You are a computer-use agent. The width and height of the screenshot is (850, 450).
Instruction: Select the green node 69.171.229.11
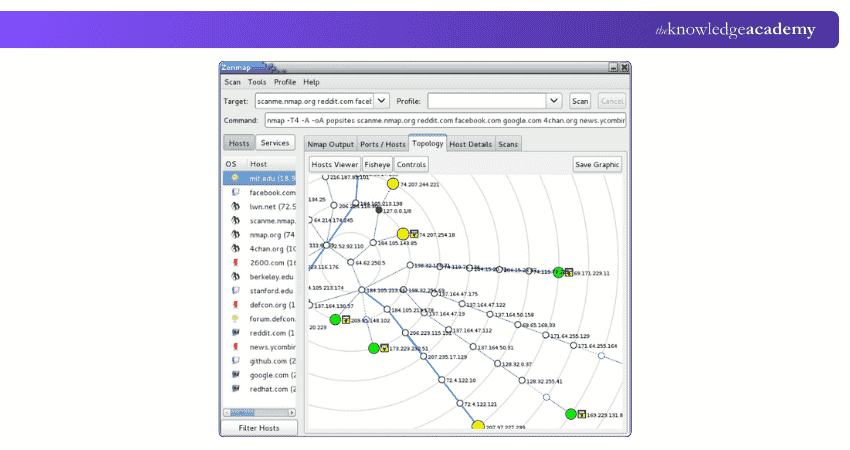[x=558, y=273]
